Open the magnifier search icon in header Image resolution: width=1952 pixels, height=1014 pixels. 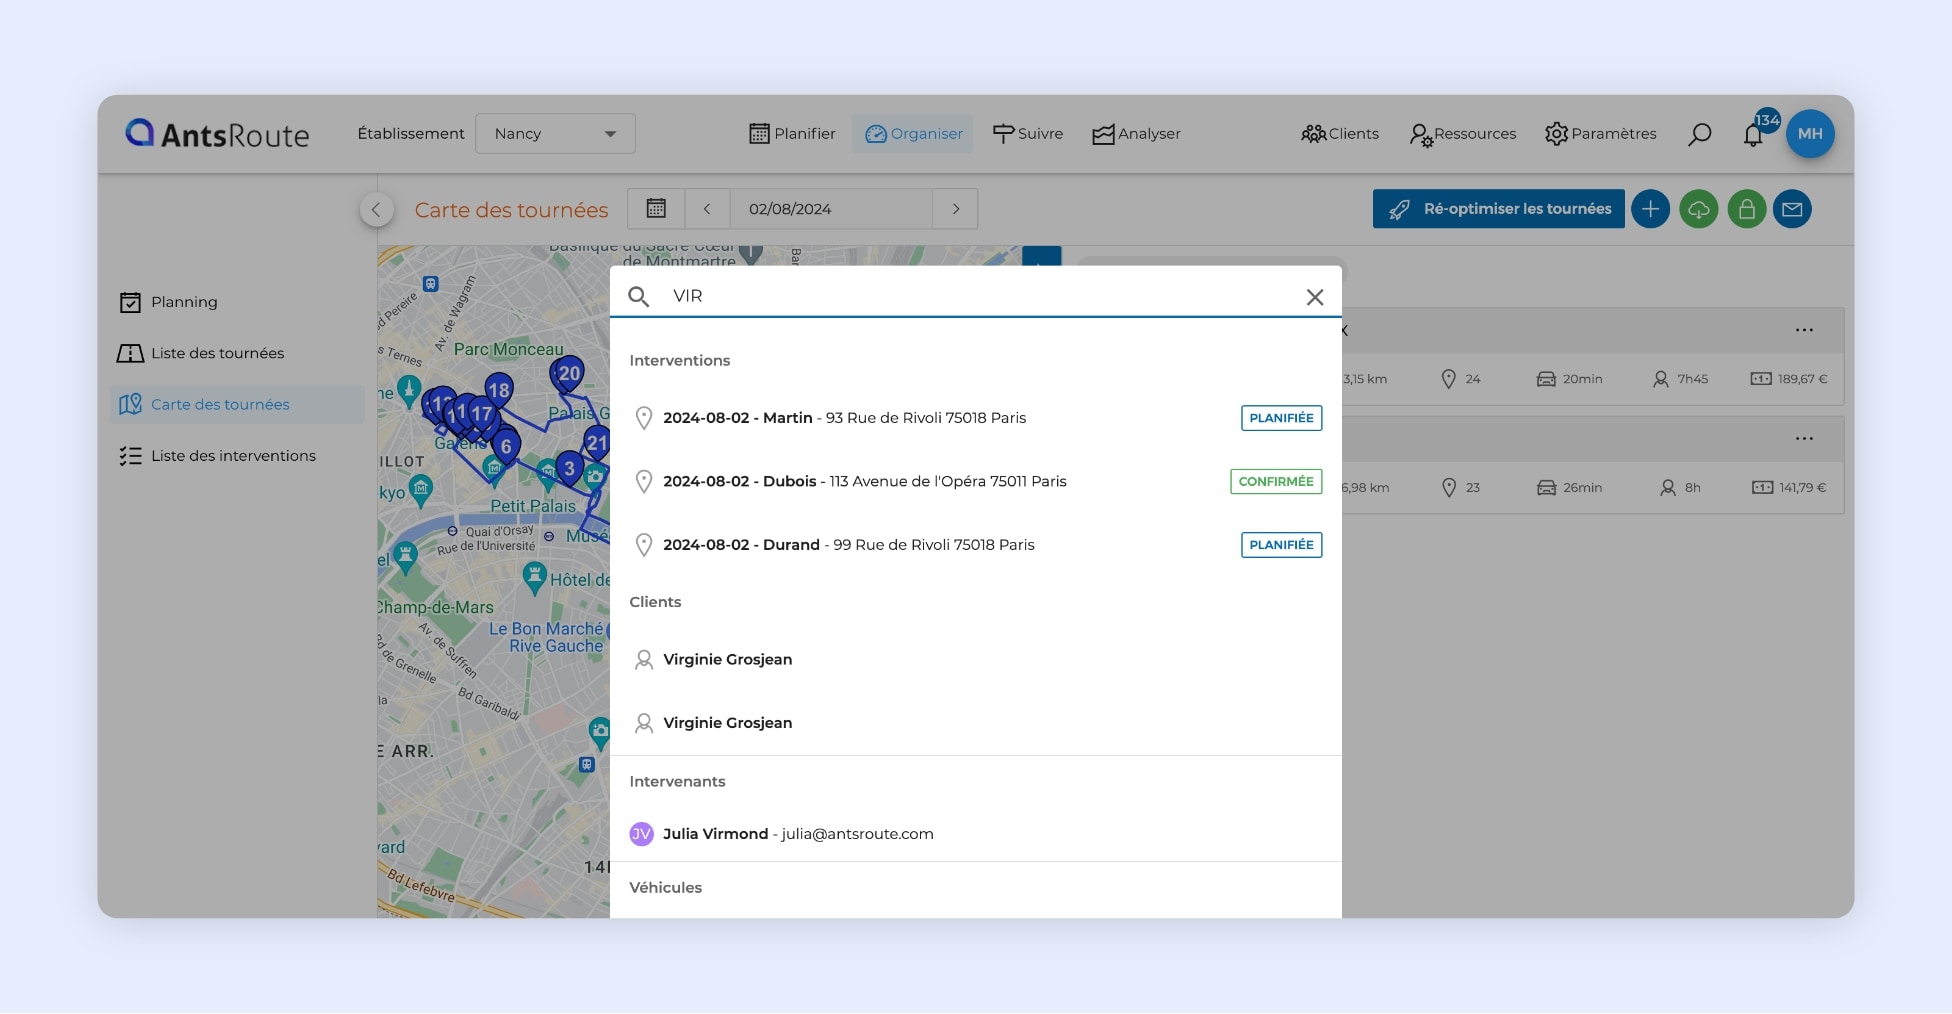1699,134
